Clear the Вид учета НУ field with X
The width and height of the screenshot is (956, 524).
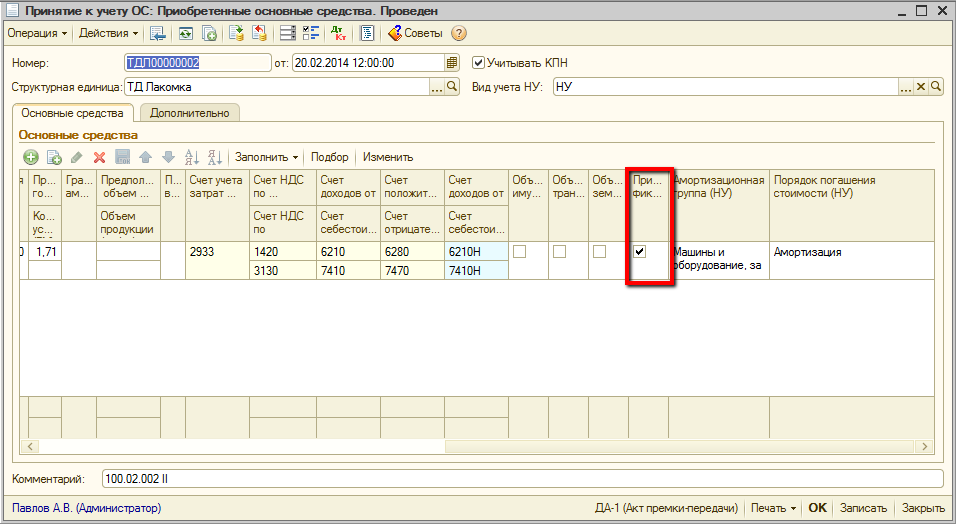pos(922,87)
